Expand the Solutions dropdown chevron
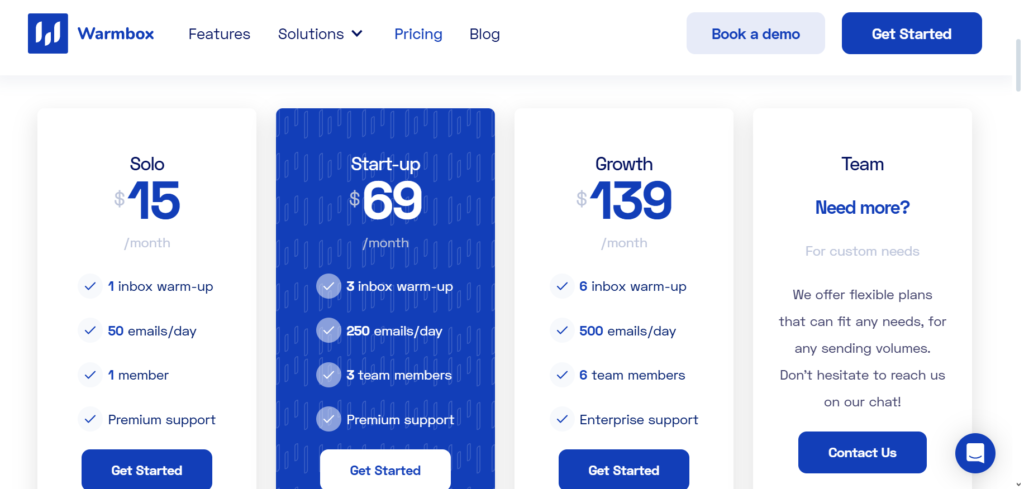Viewport: 1024px width, 489px height. coord(357,34)
